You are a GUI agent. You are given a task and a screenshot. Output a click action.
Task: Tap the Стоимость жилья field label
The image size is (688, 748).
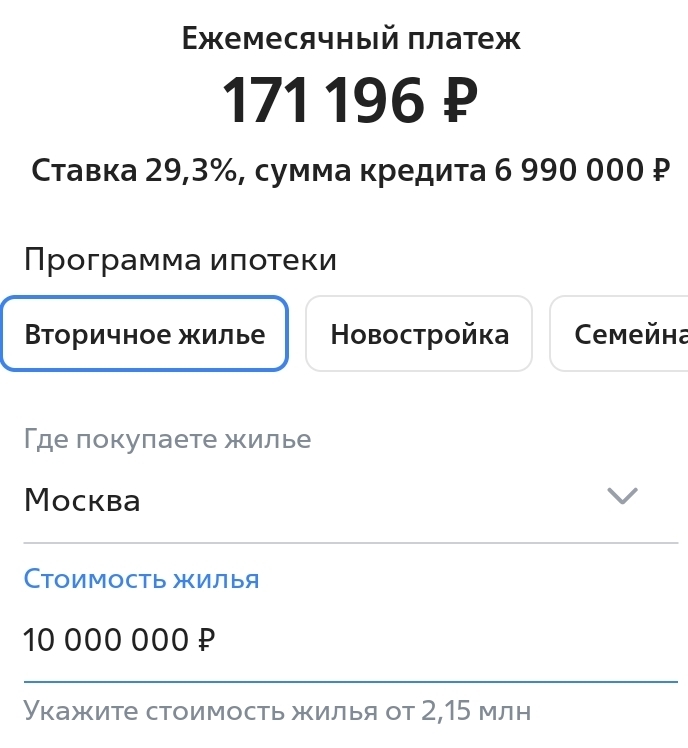(141, 579)
